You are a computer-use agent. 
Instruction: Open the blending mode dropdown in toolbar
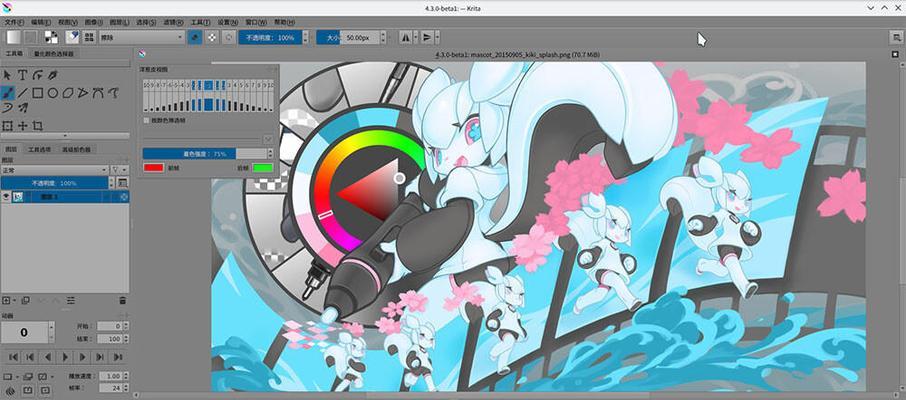142,37
